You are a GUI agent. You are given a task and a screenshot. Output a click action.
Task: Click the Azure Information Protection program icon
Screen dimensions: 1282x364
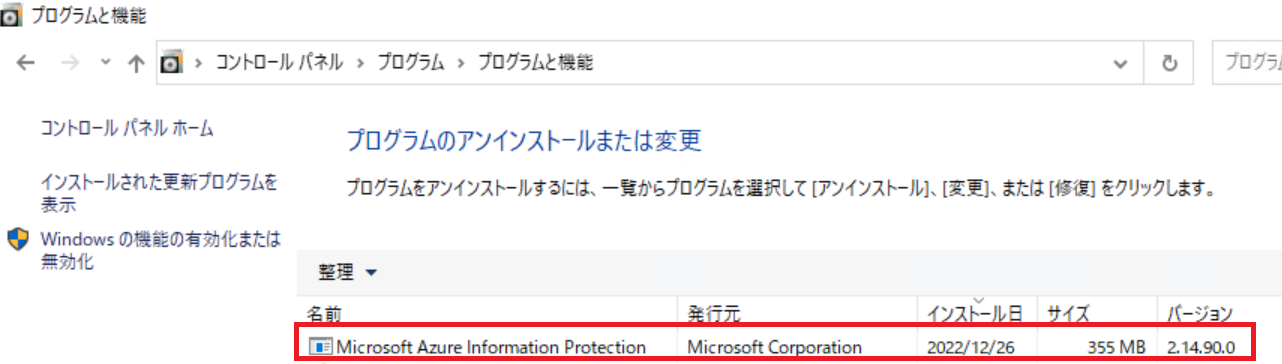coord(320,347)
